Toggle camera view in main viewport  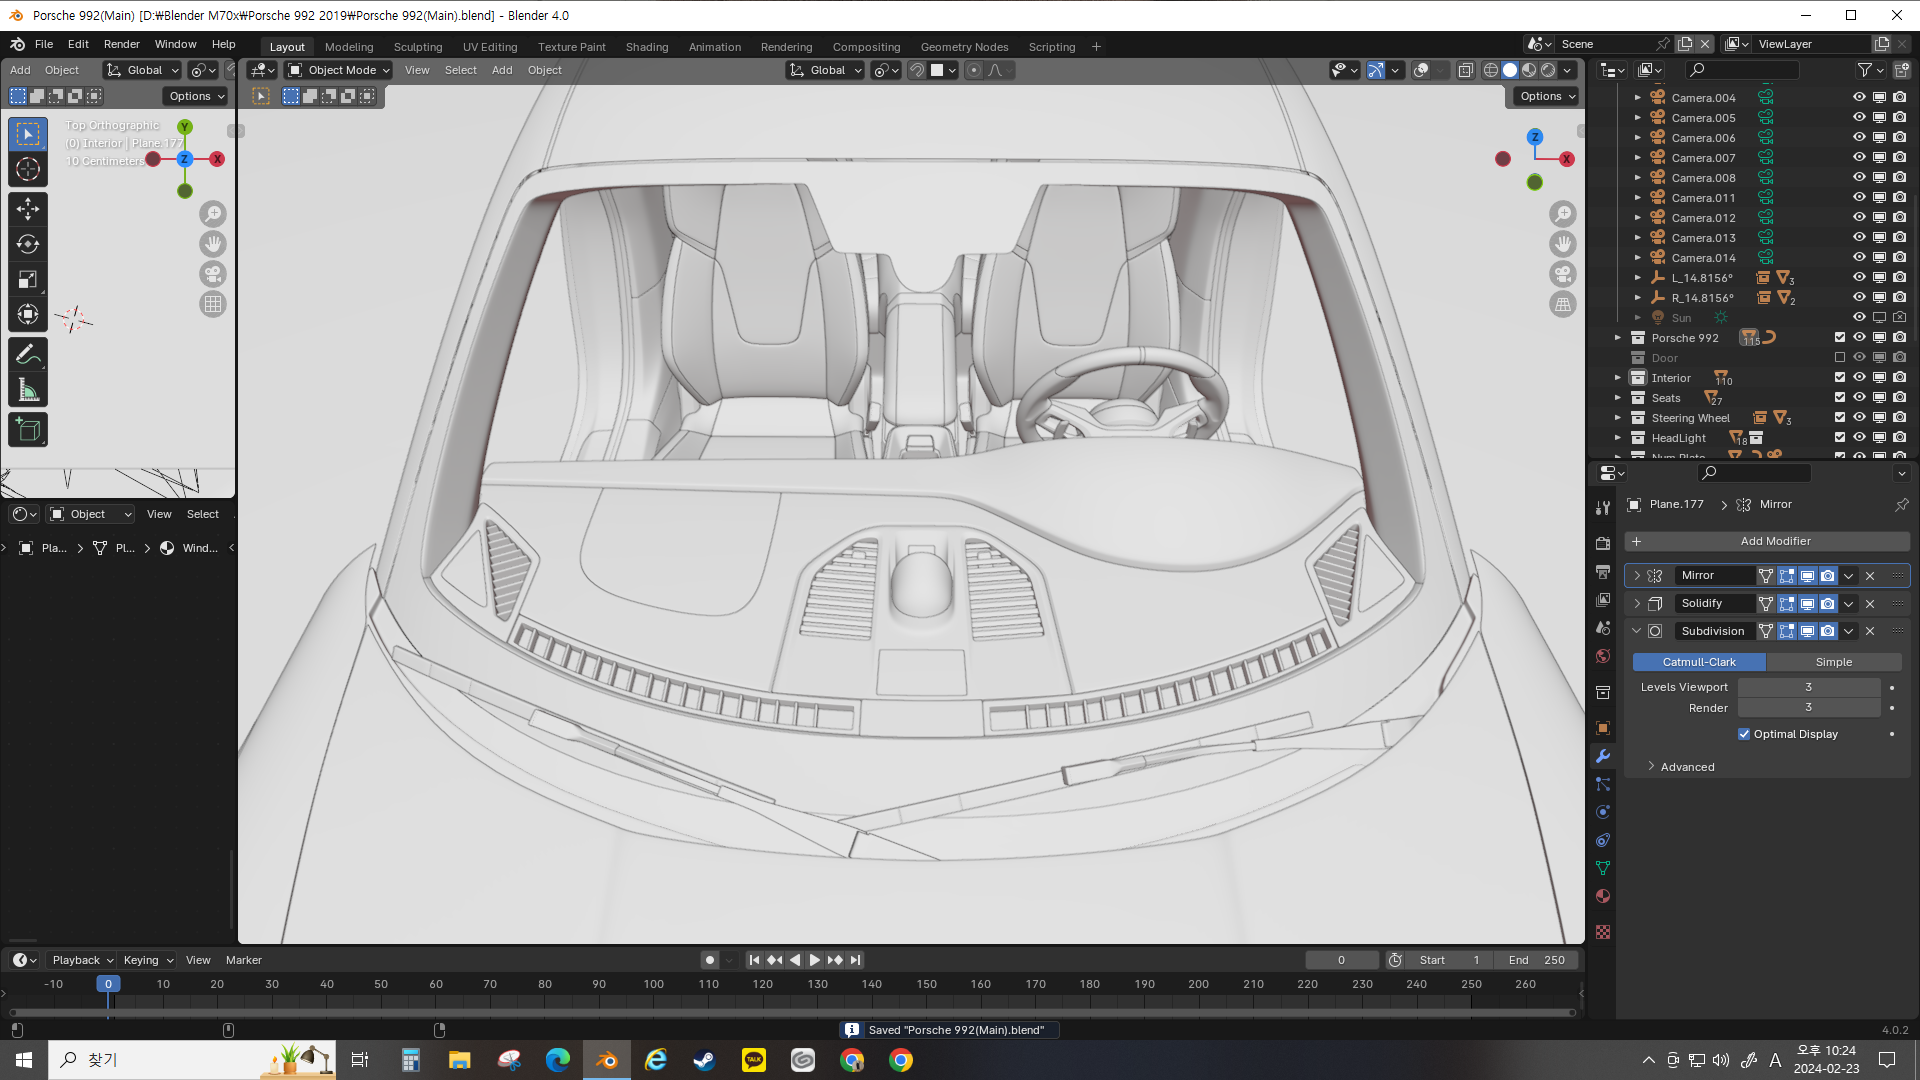[x=1563, y=274]
